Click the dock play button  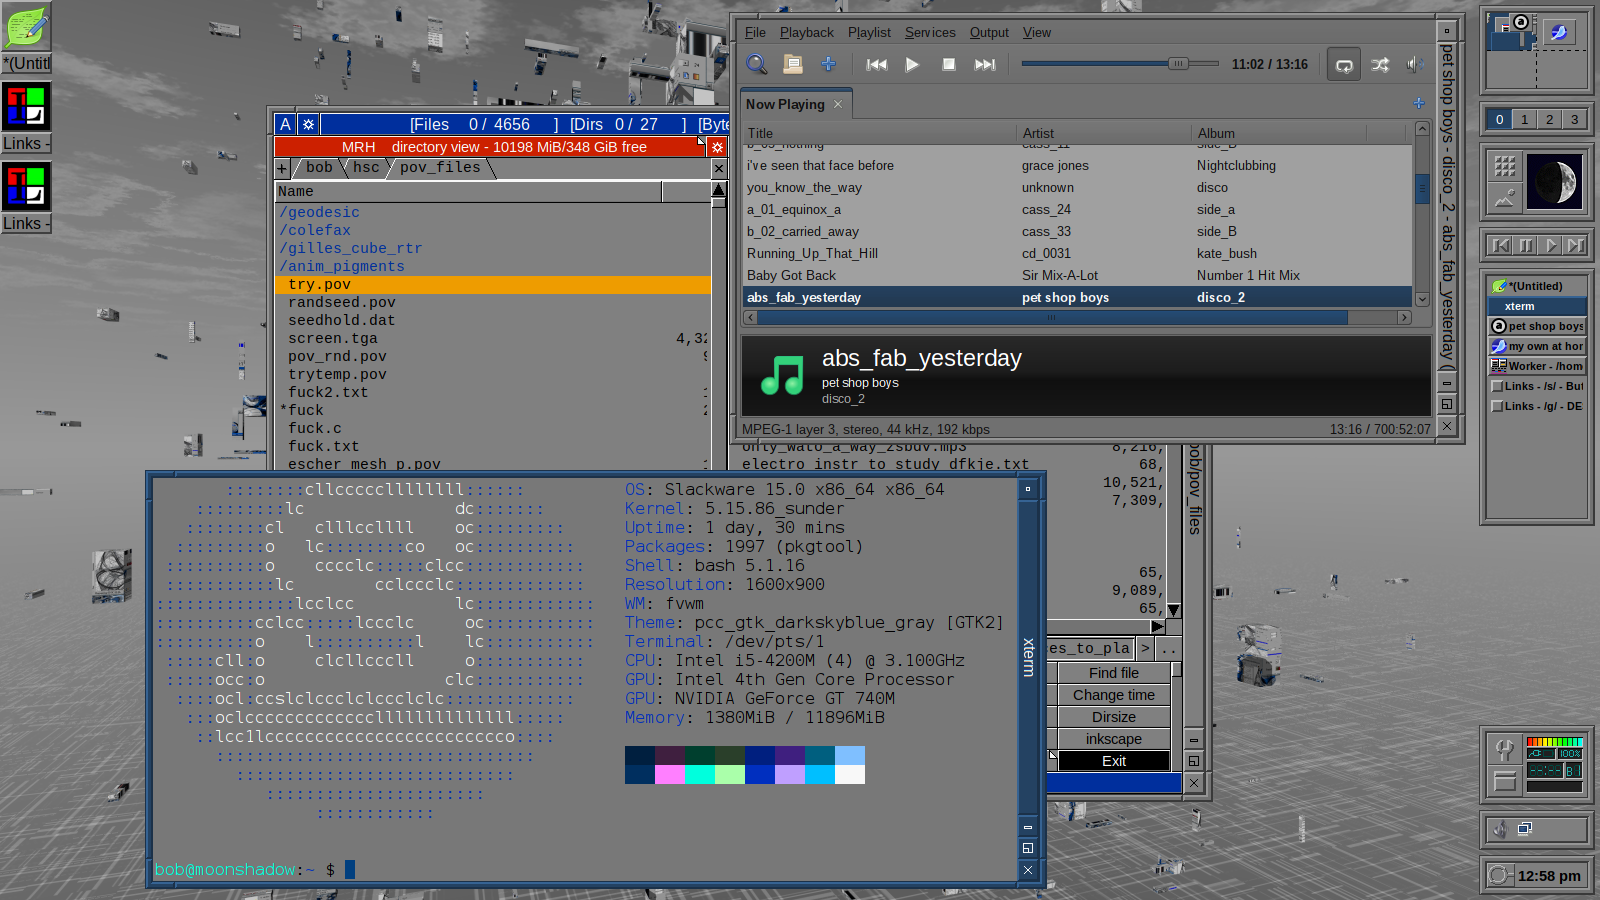point(1551,245)
